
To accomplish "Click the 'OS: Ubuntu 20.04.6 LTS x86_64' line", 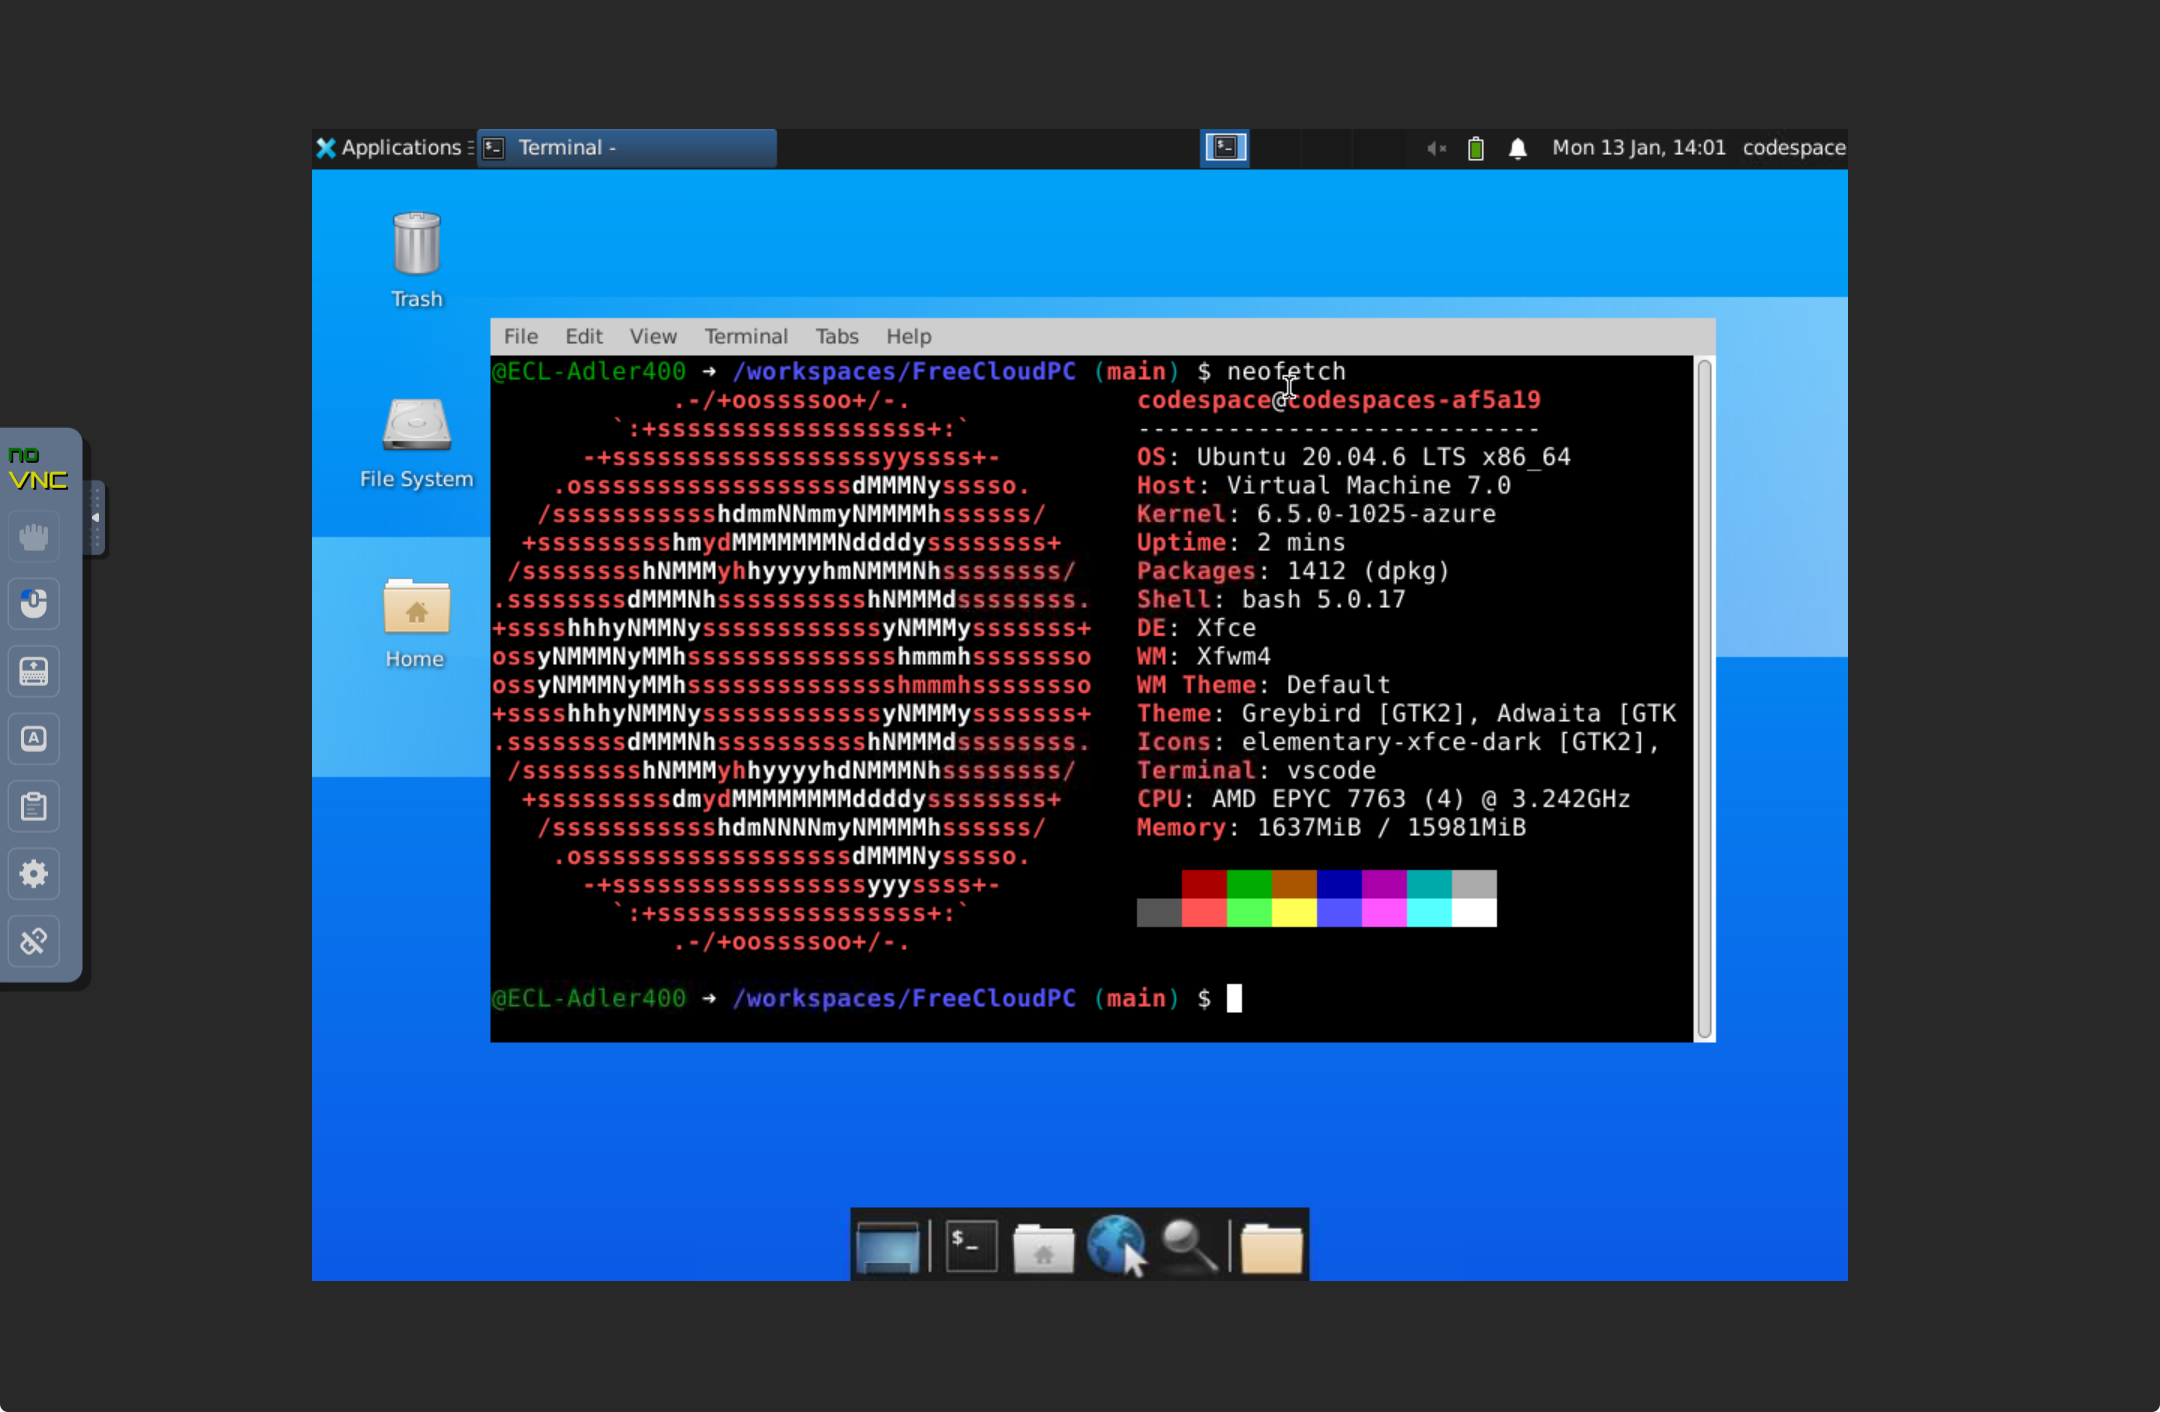I will (1354, 457).
